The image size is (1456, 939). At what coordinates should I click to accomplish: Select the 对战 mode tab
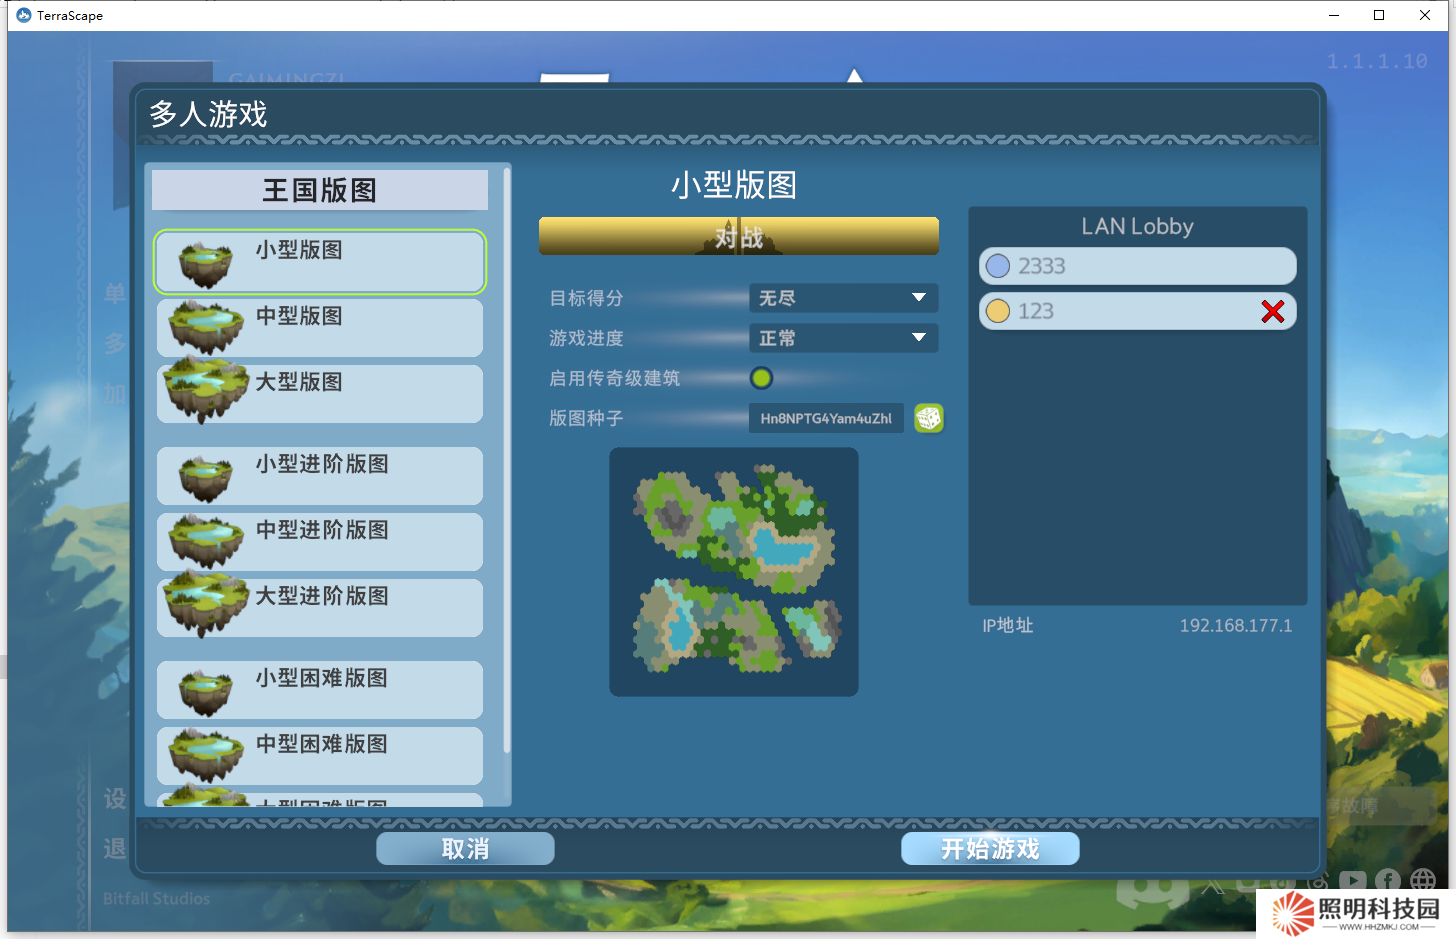tap(738, 236)
